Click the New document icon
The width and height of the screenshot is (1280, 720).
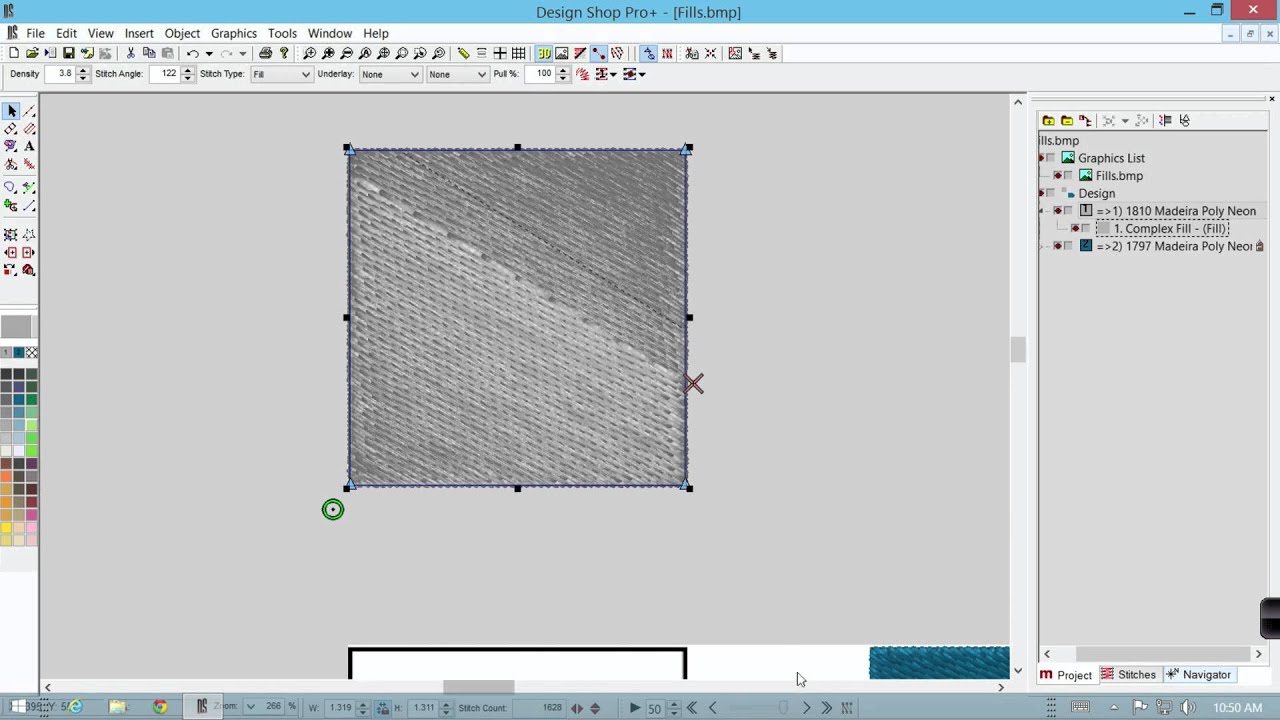[x=14, y=53]
